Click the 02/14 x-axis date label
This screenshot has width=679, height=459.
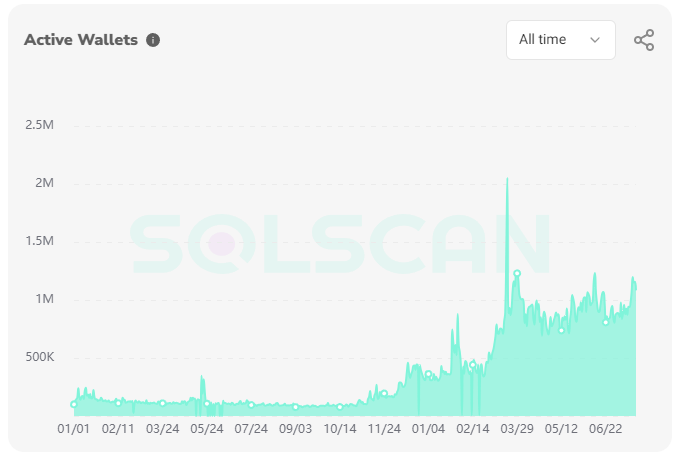coord(473,429)
